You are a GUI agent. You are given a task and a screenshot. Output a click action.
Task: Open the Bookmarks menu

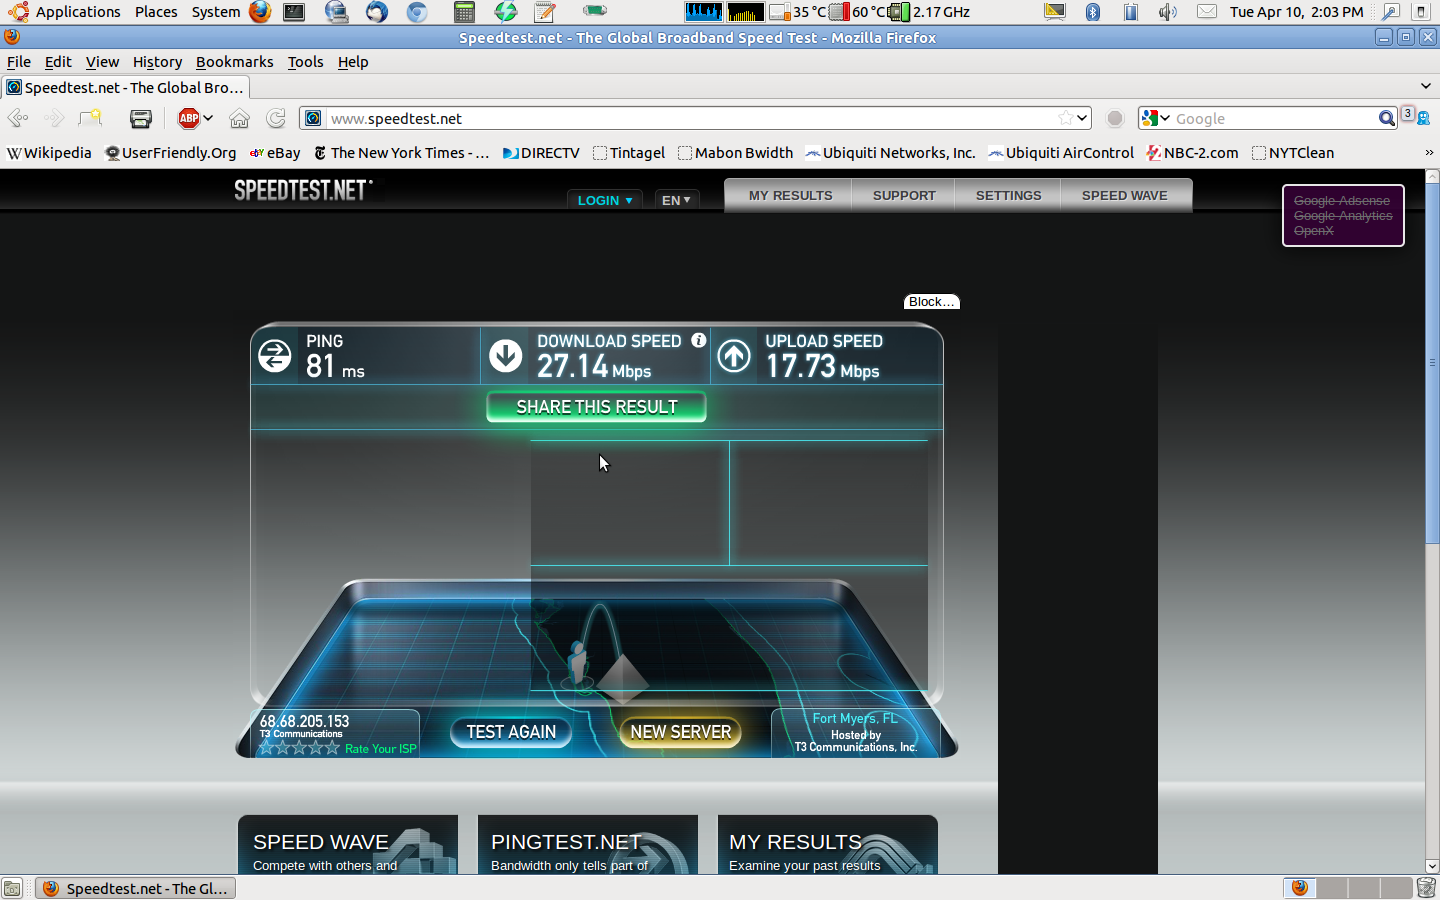point(234,62)
